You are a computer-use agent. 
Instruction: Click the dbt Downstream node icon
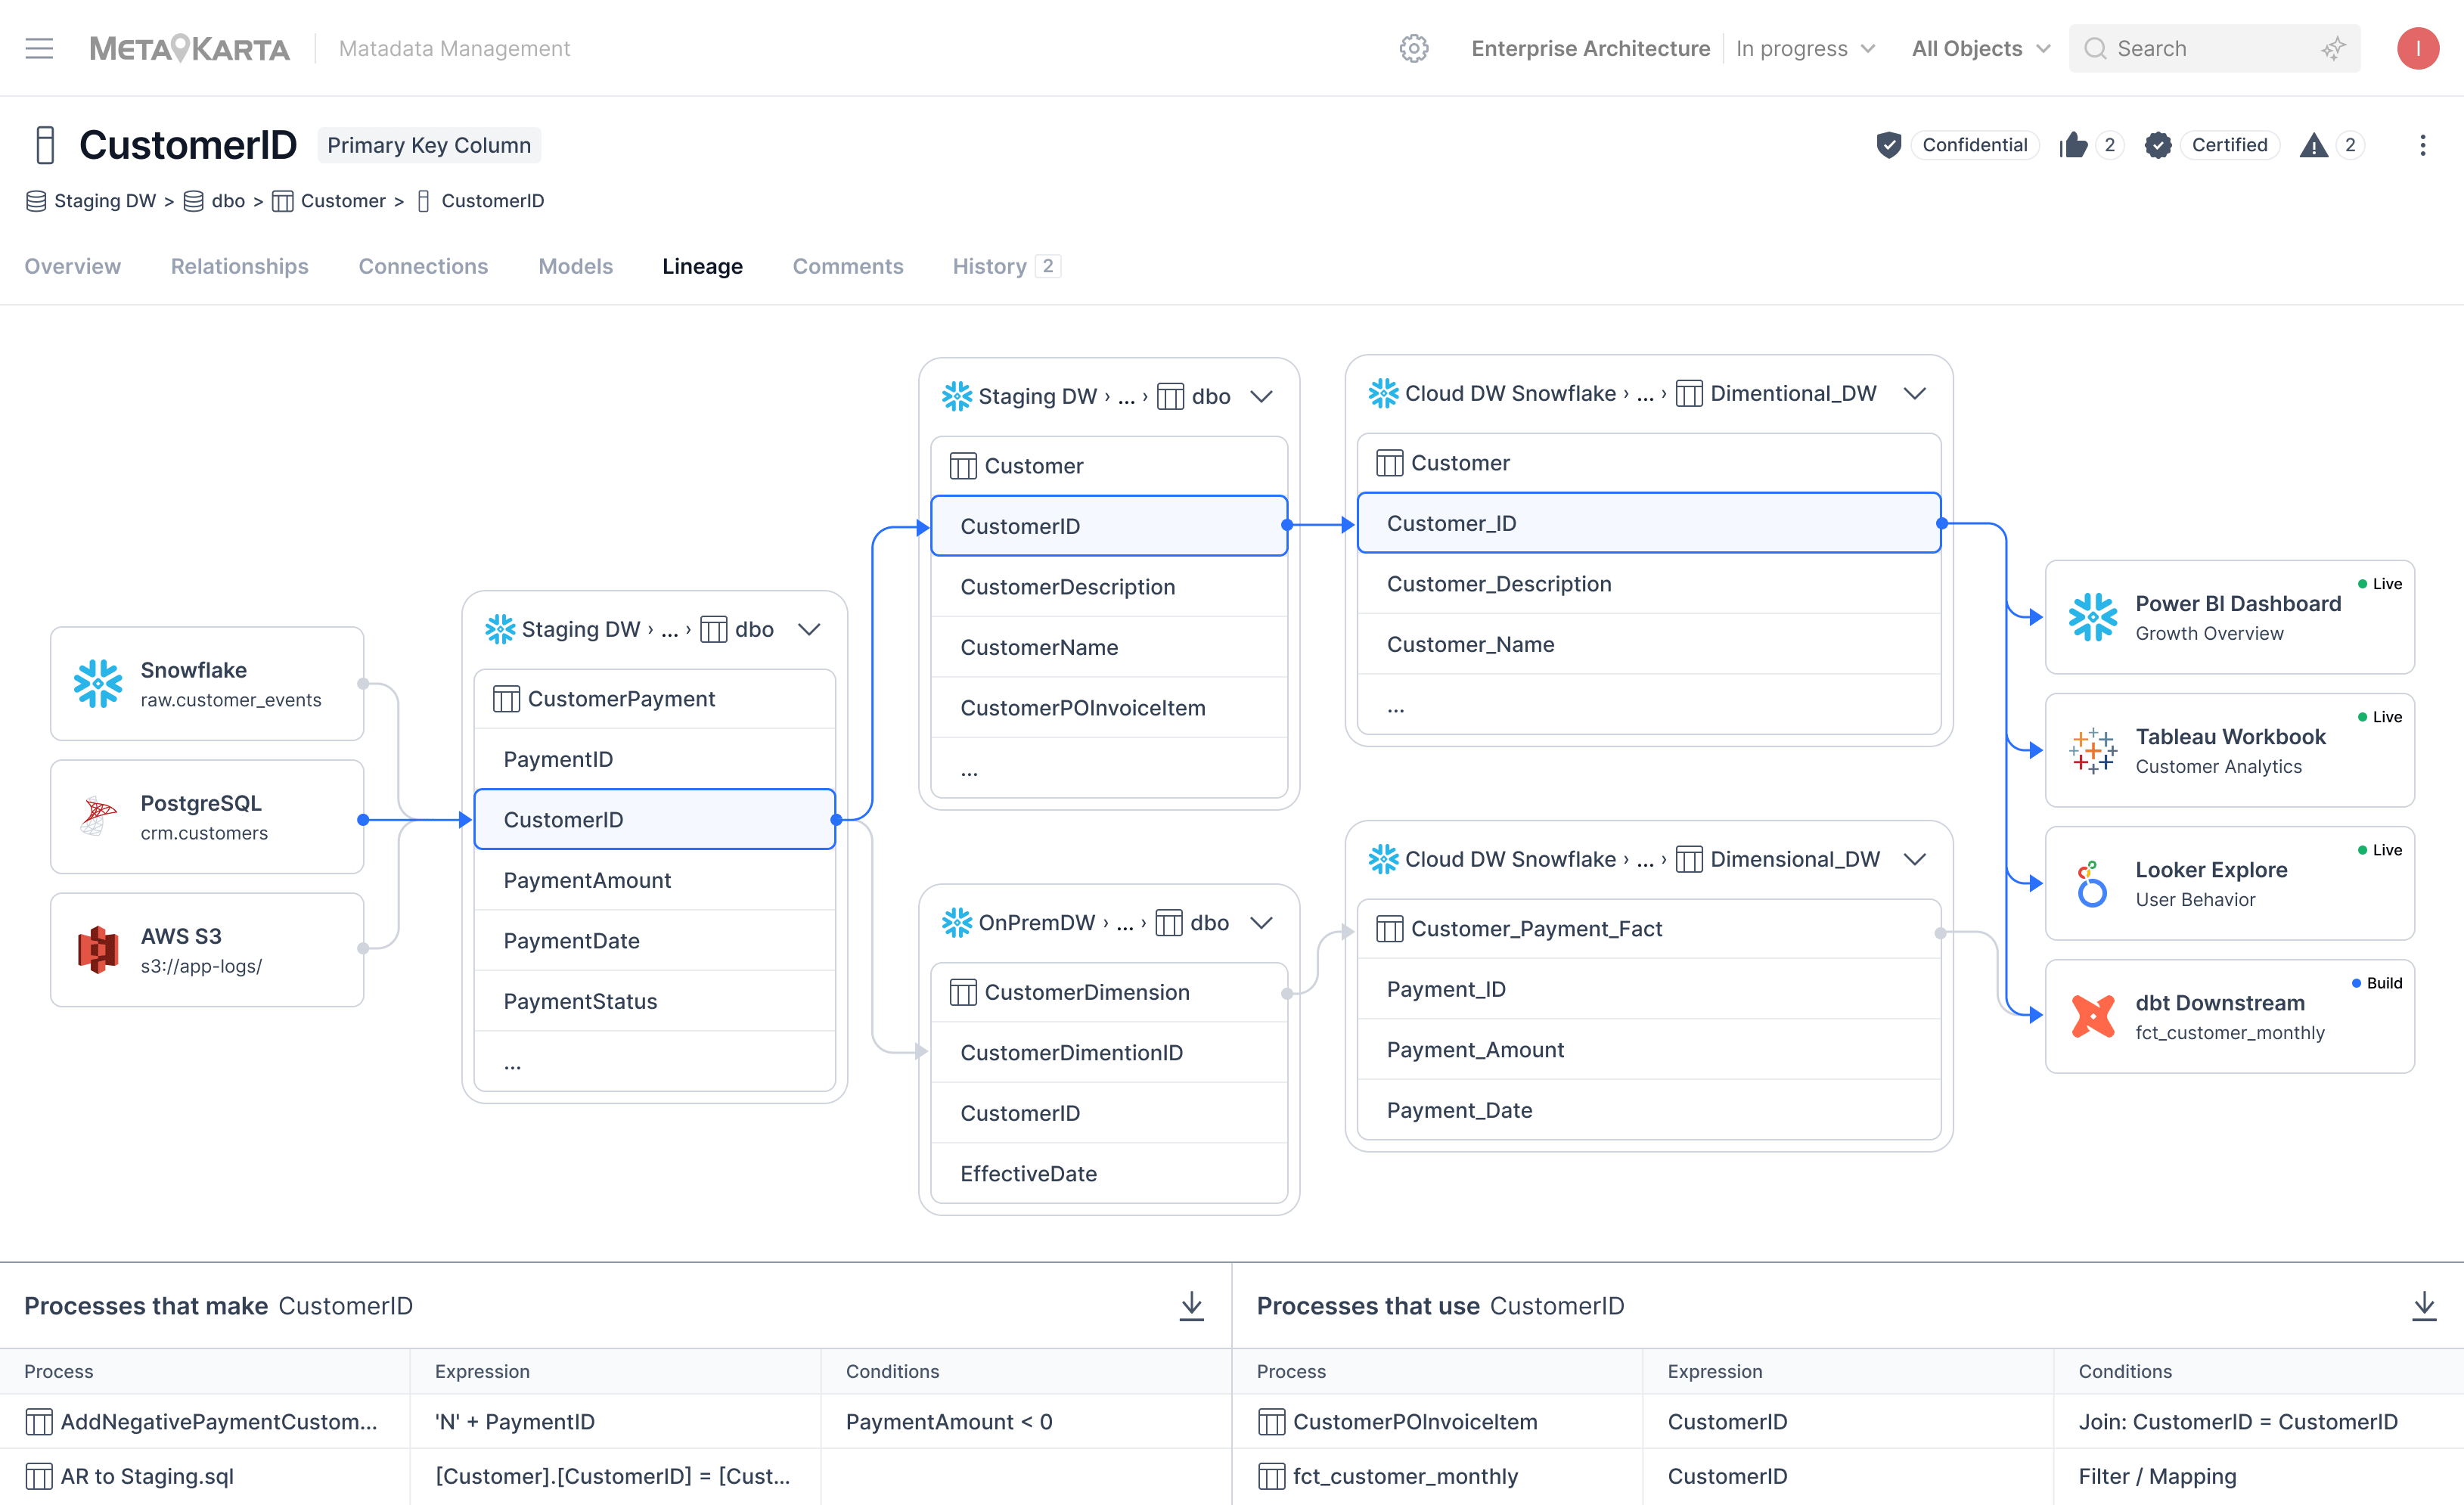tap(2092, 1016)
